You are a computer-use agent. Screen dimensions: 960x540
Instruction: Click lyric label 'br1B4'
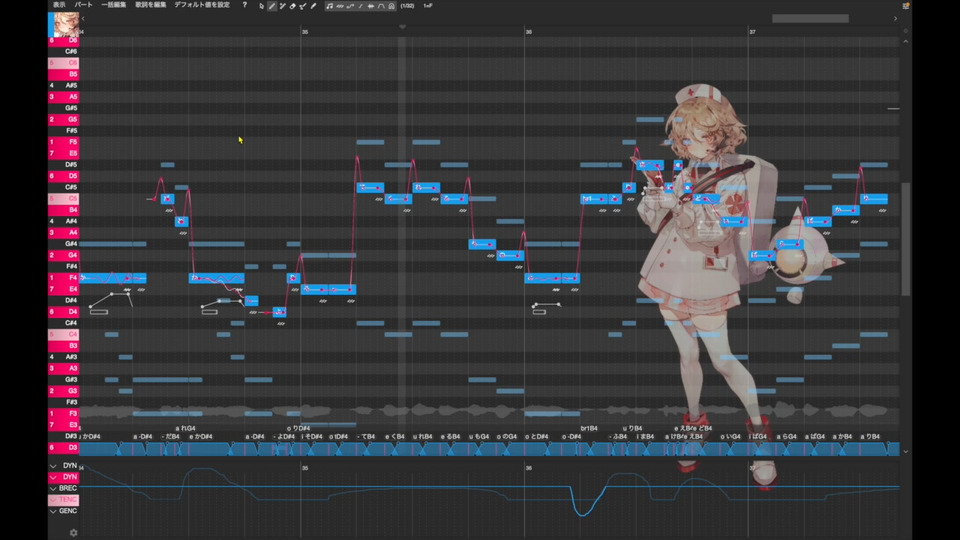tap(589, 429)
